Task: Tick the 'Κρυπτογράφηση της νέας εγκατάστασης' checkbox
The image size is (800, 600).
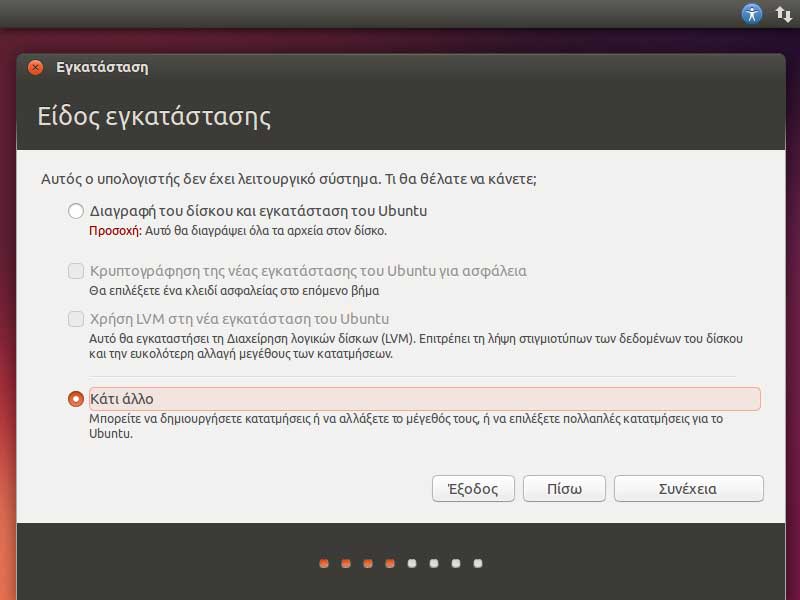Action: point(76,271)
